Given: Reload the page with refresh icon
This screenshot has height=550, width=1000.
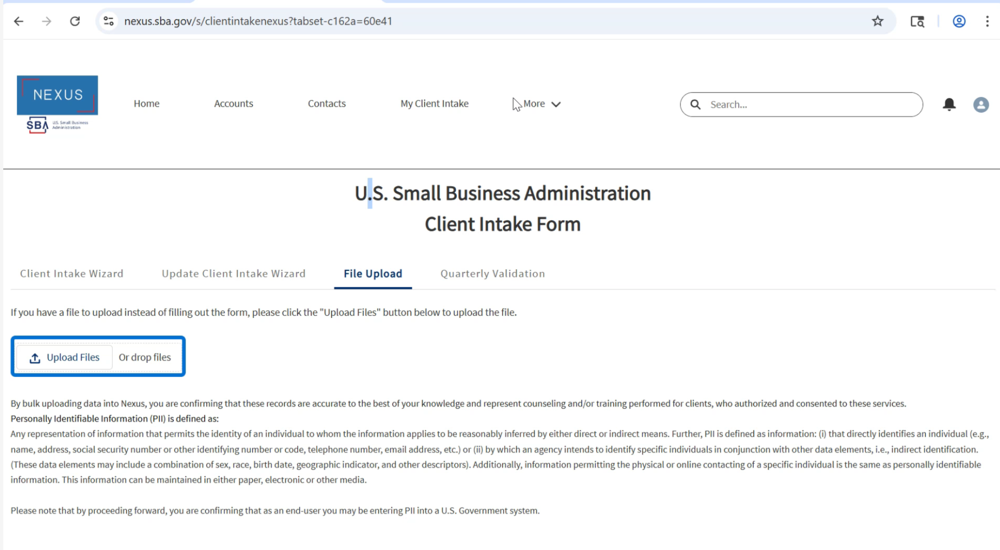Looking at the screenshot, I should (74, 21).
